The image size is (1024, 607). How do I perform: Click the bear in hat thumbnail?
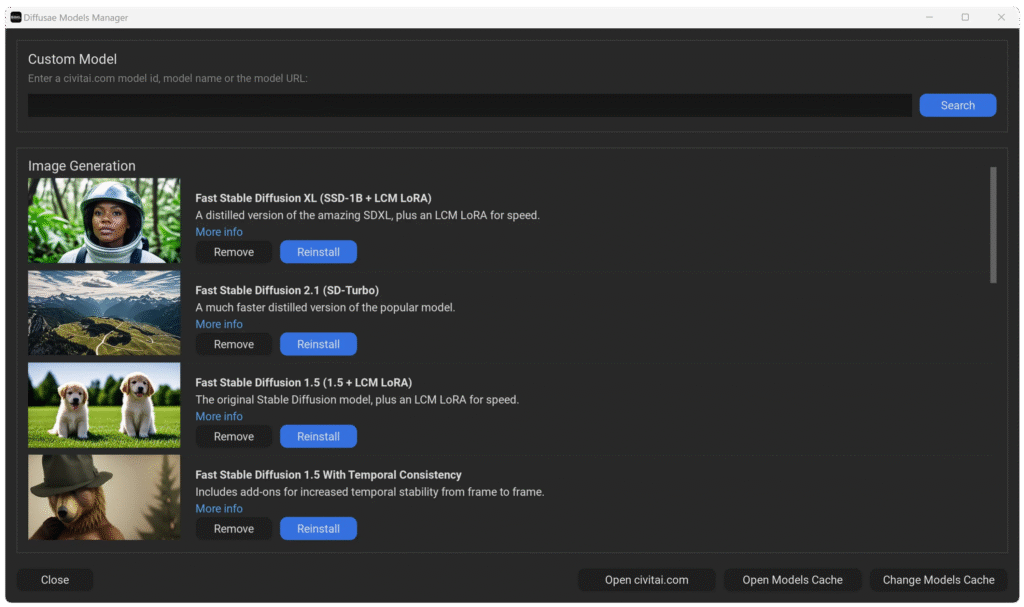104,497
